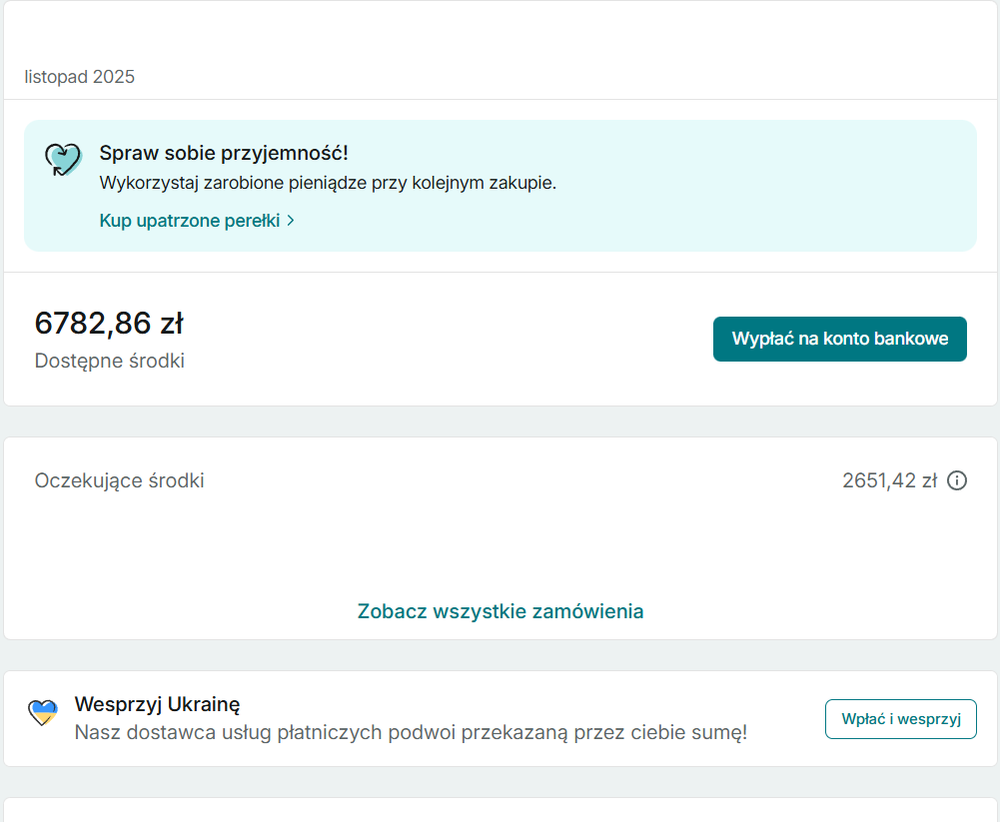
Task: Click the info icon beside 2651,42 zł
Action: 957,481
